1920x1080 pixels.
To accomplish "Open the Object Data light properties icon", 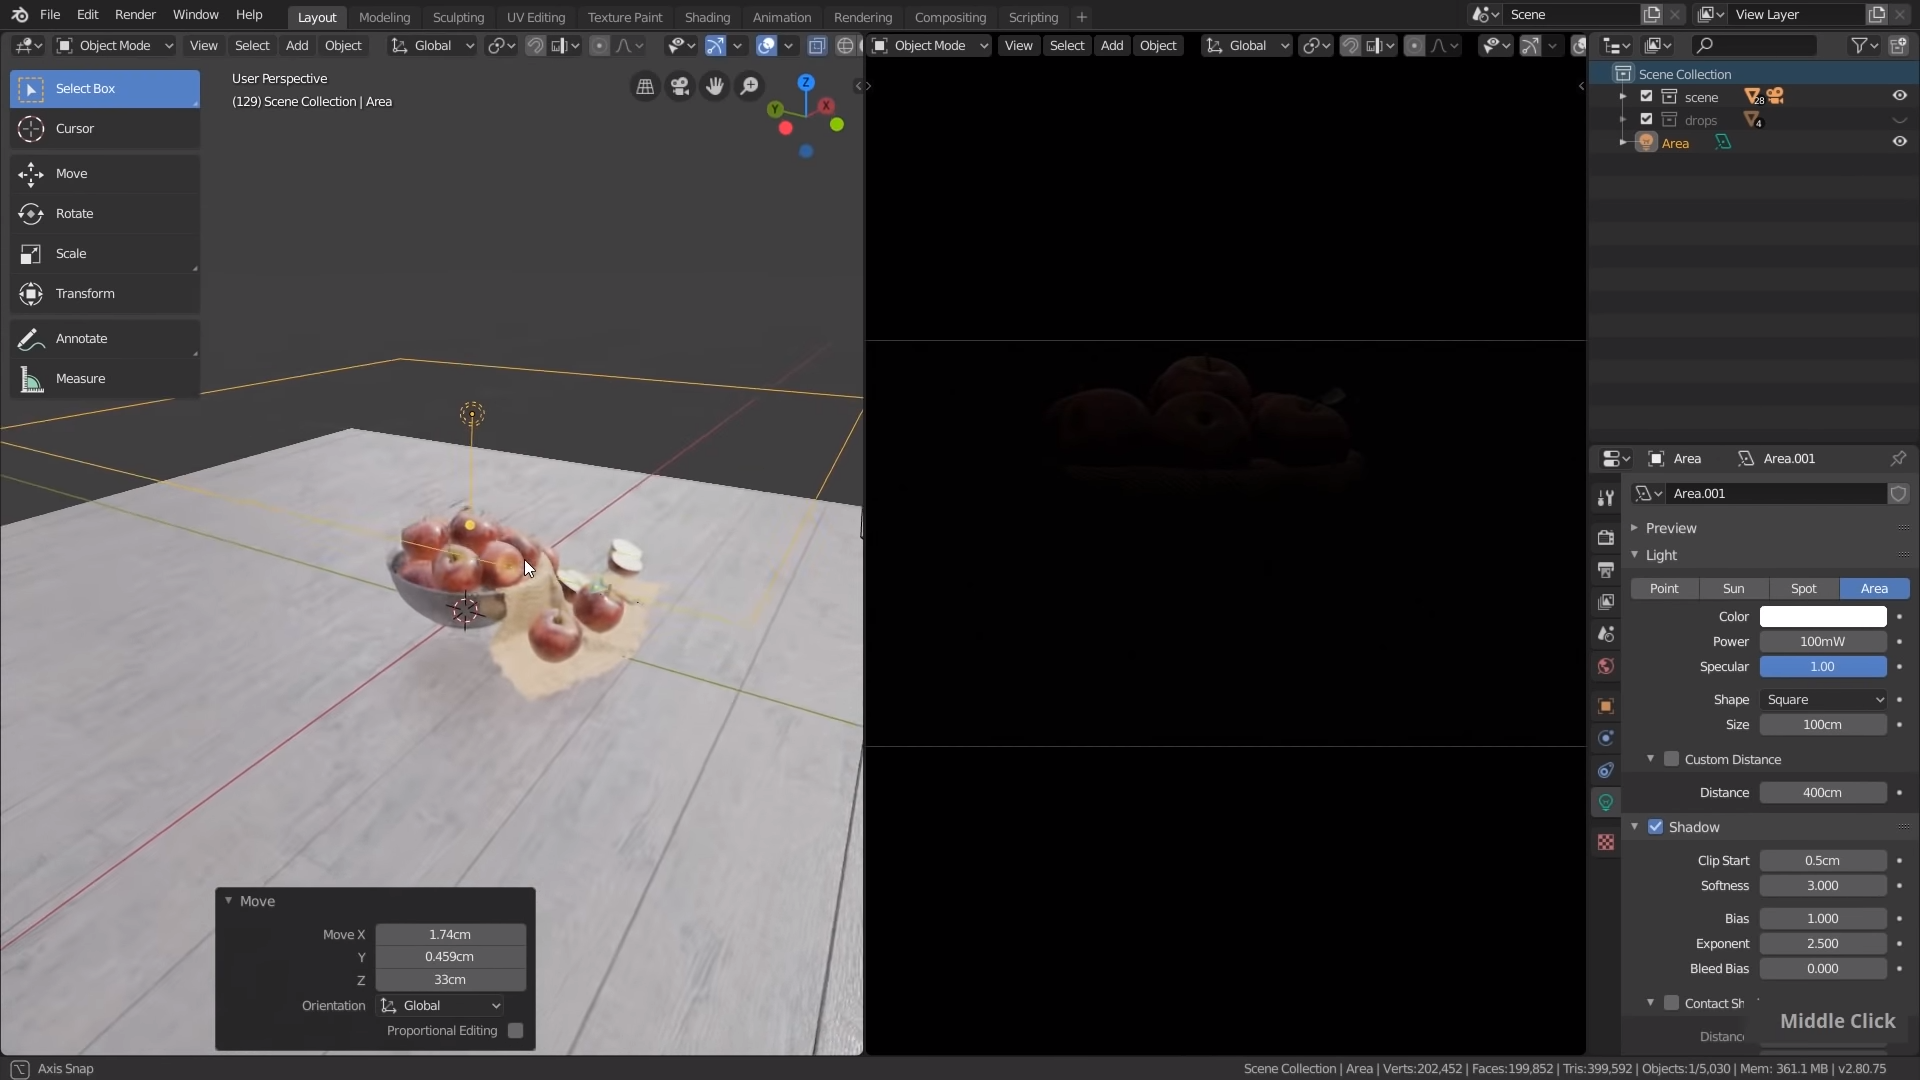I will 1606,802.
